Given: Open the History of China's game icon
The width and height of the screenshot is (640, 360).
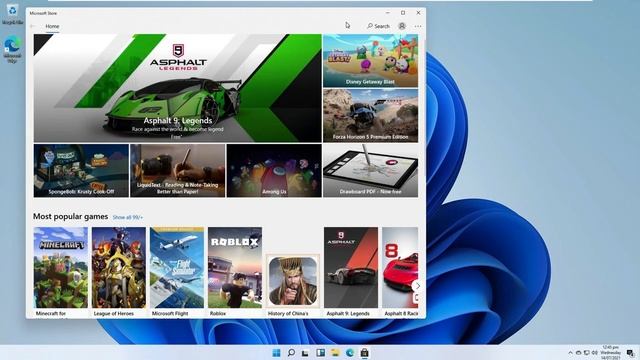Looking at the screenshot, I should (x=293, y=281).
